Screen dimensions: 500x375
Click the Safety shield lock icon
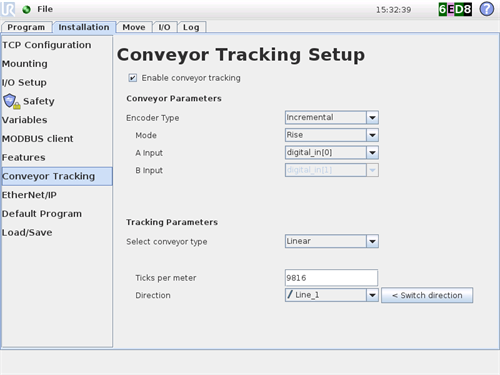12,101
